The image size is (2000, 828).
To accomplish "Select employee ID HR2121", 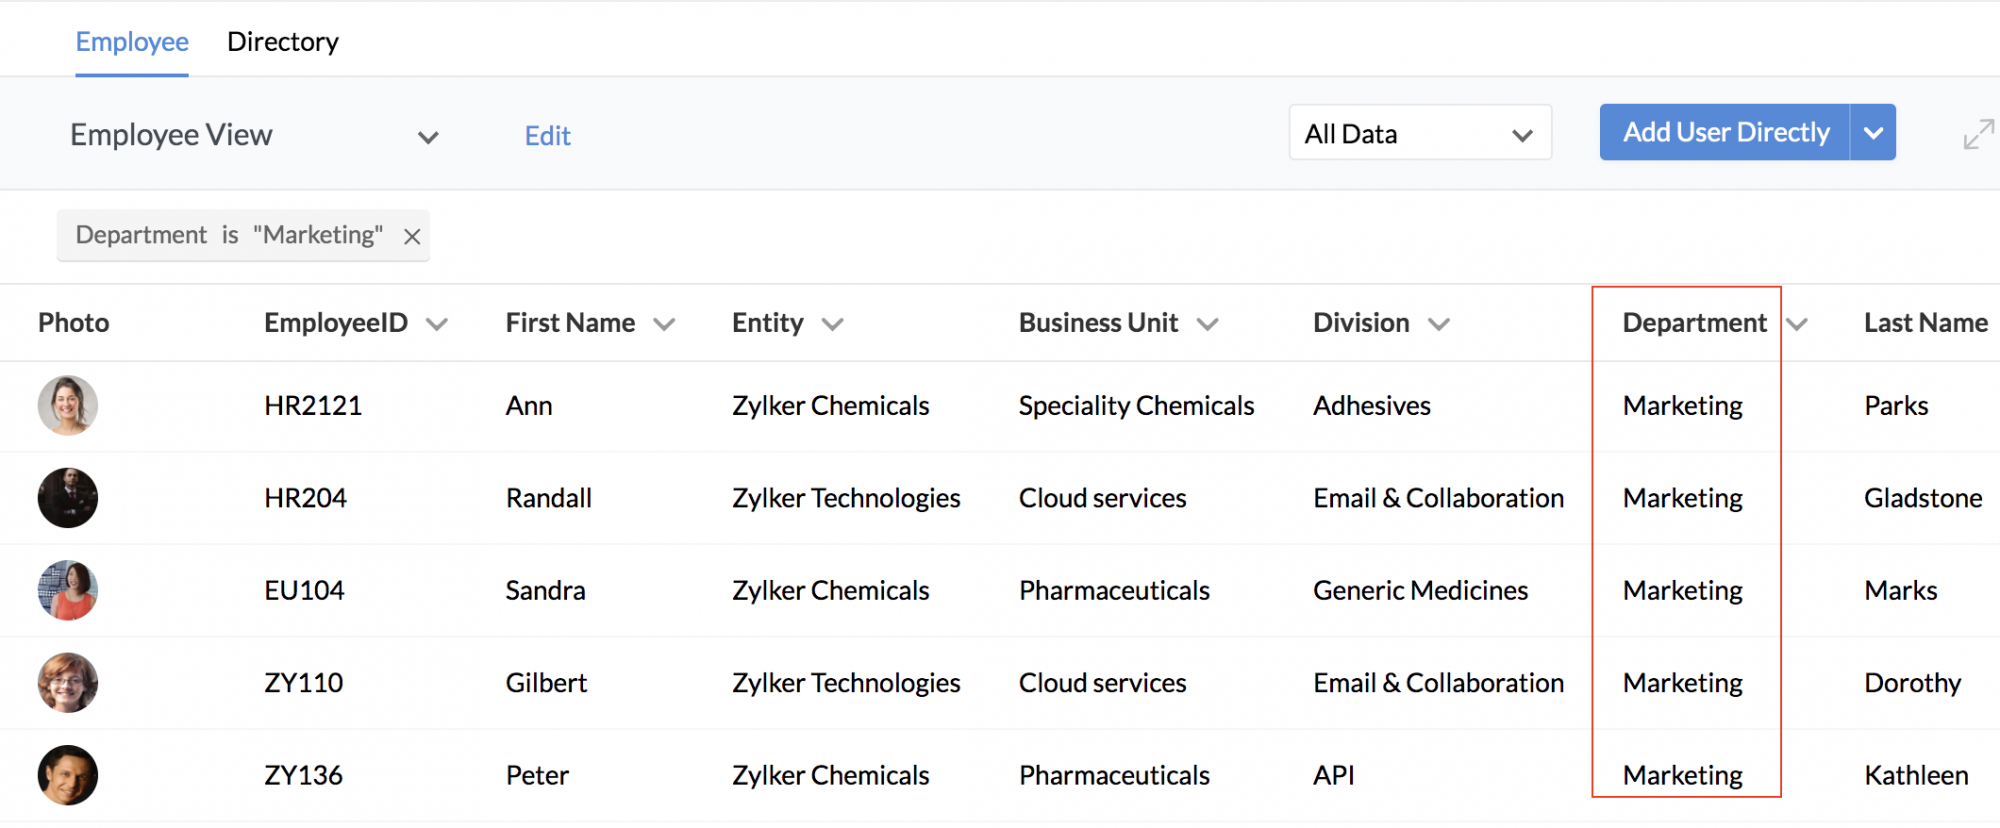I will 313,406.
